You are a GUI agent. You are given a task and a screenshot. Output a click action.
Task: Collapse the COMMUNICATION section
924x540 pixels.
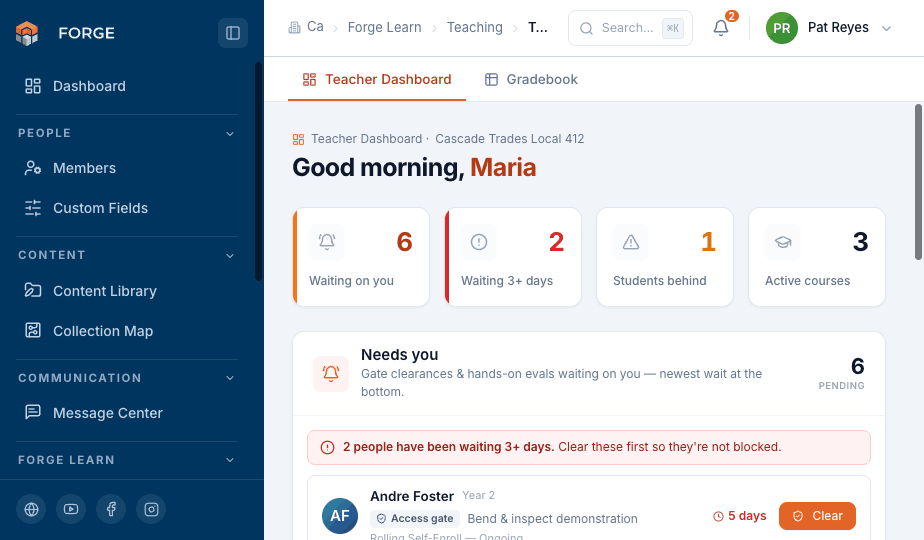coord(230,378)
